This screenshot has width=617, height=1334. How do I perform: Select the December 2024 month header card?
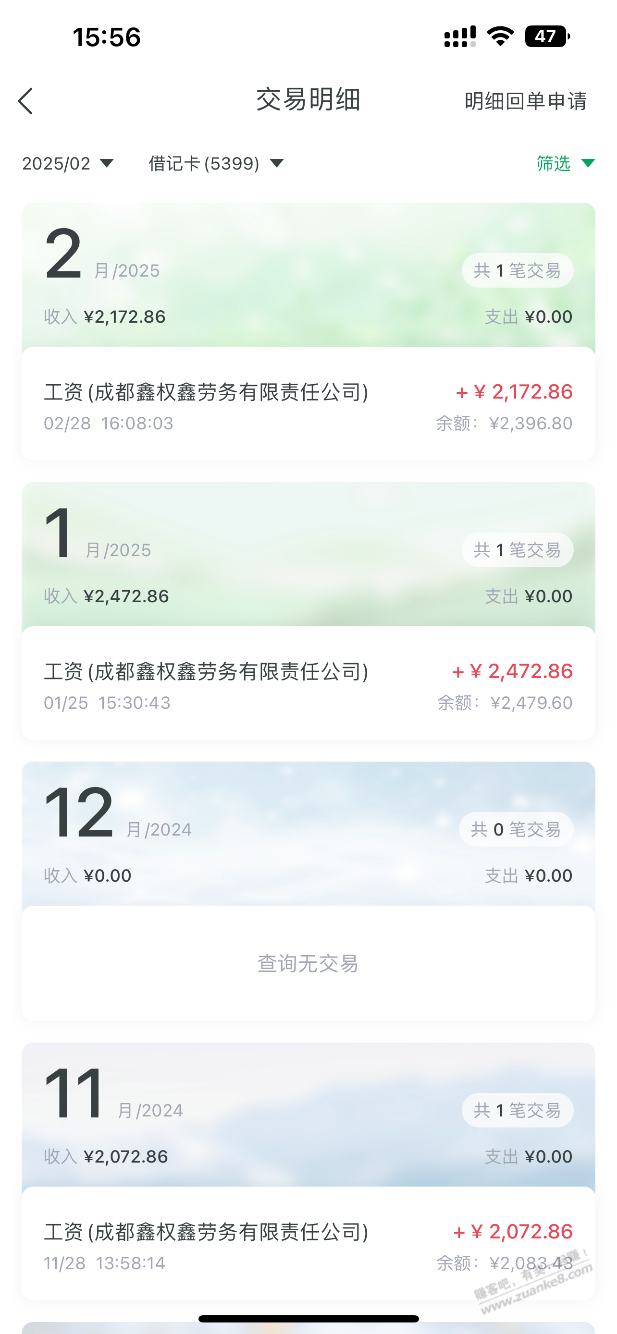(x=308, y=835)
